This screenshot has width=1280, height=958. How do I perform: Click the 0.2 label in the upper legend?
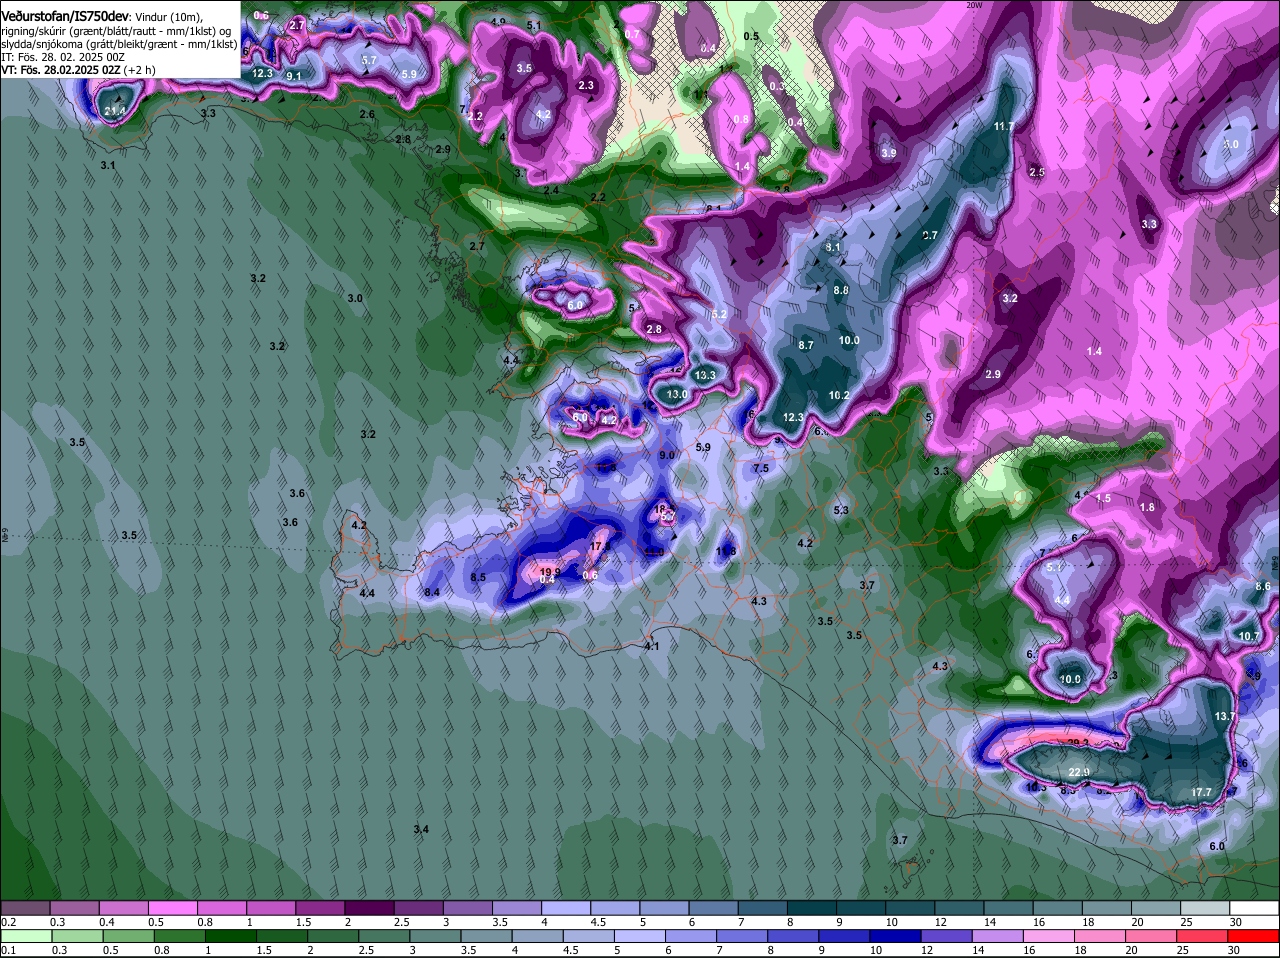coord(8,922)
